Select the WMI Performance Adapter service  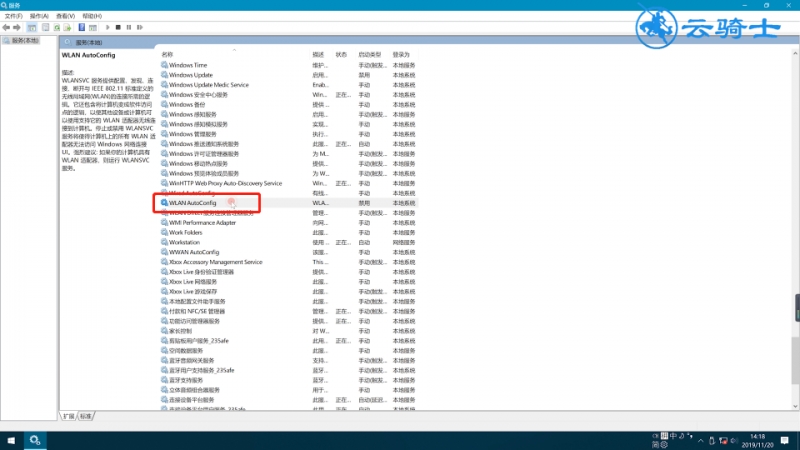tap(203, 223)
